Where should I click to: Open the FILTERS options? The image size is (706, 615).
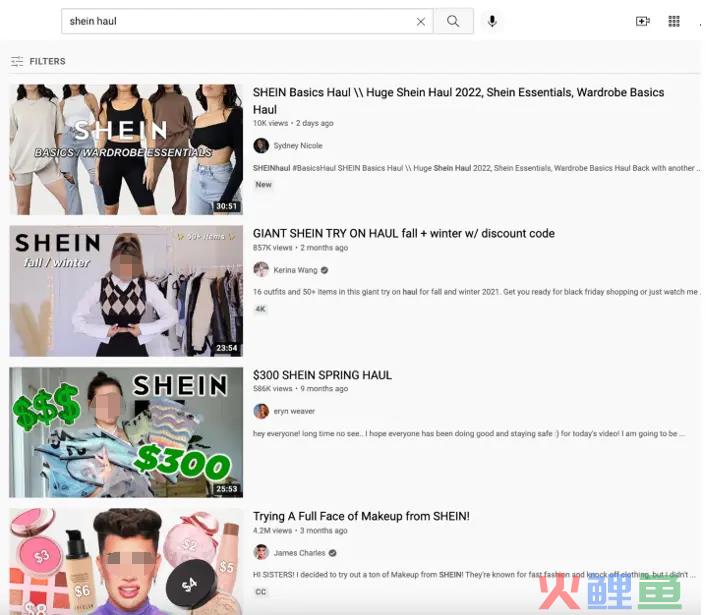point(38,61)
